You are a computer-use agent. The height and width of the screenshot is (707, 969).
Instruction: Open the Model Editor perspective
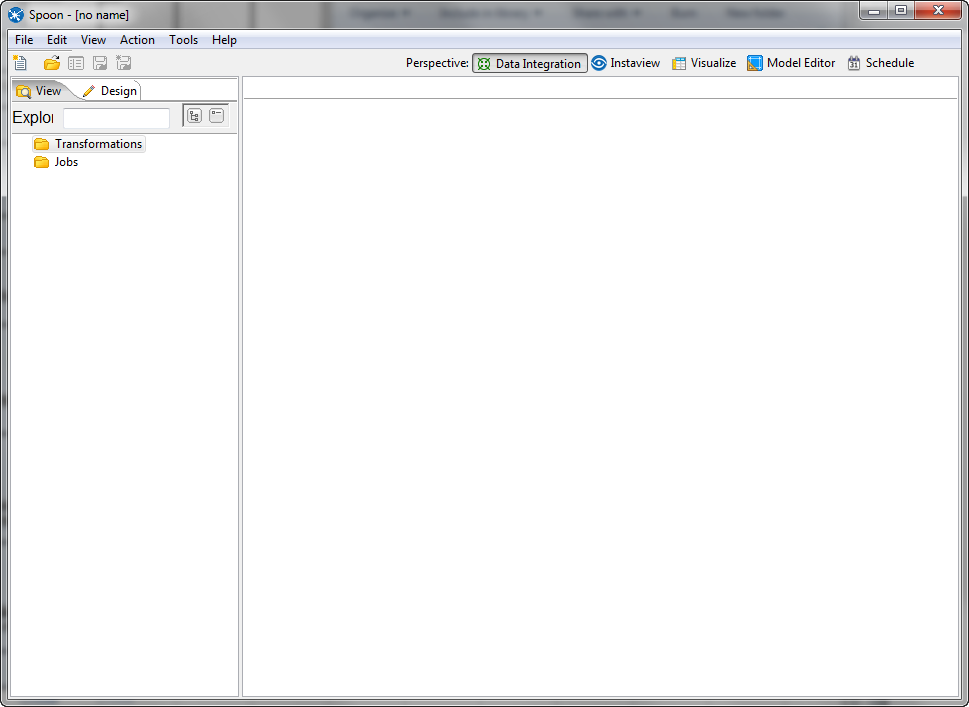click(x=791, y=63)
